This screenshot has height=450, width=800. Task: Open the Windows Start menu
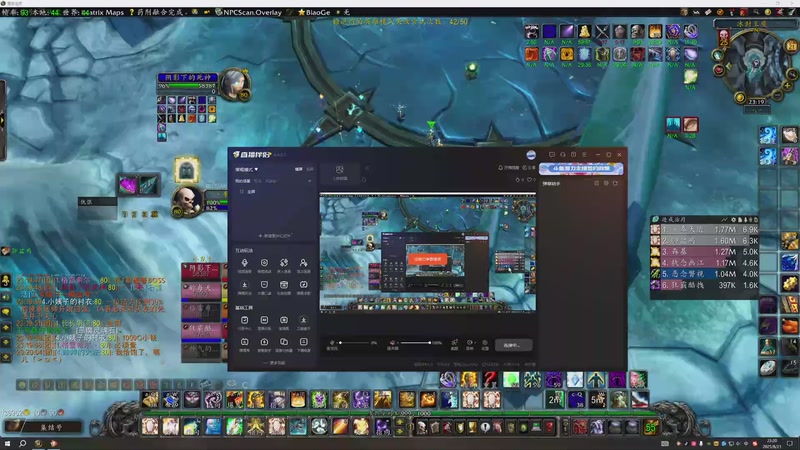tap(7, 444)
